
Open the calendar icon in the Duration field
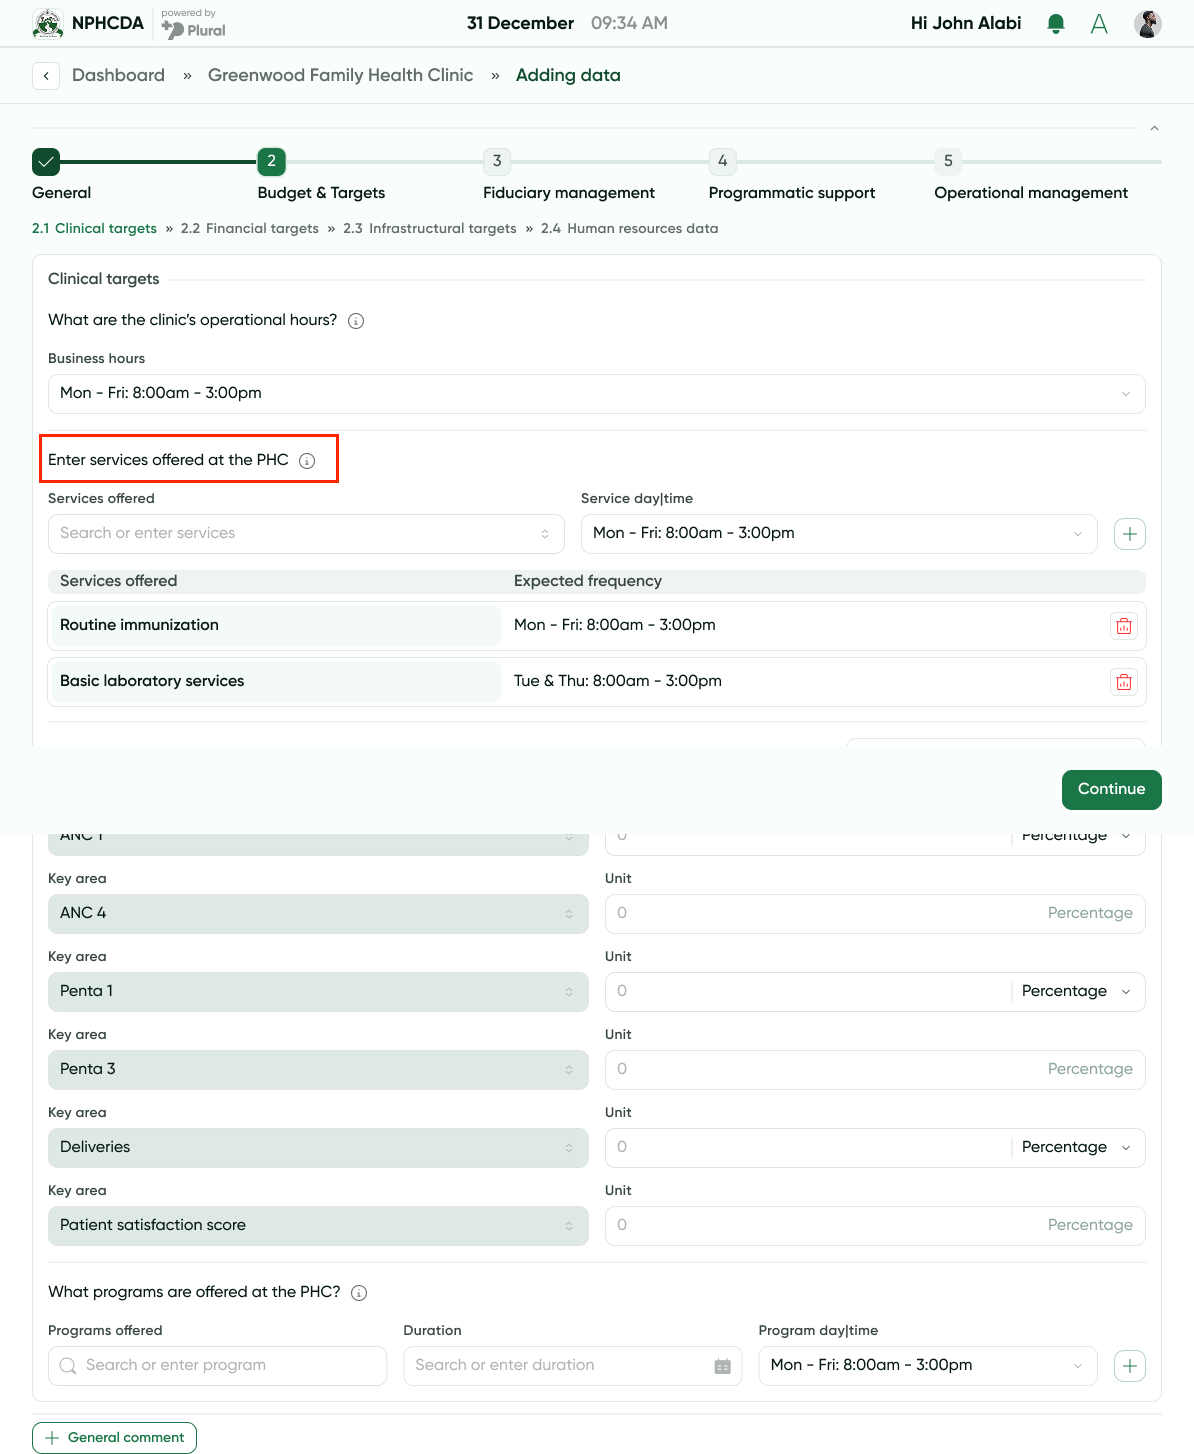[722, 1365]
